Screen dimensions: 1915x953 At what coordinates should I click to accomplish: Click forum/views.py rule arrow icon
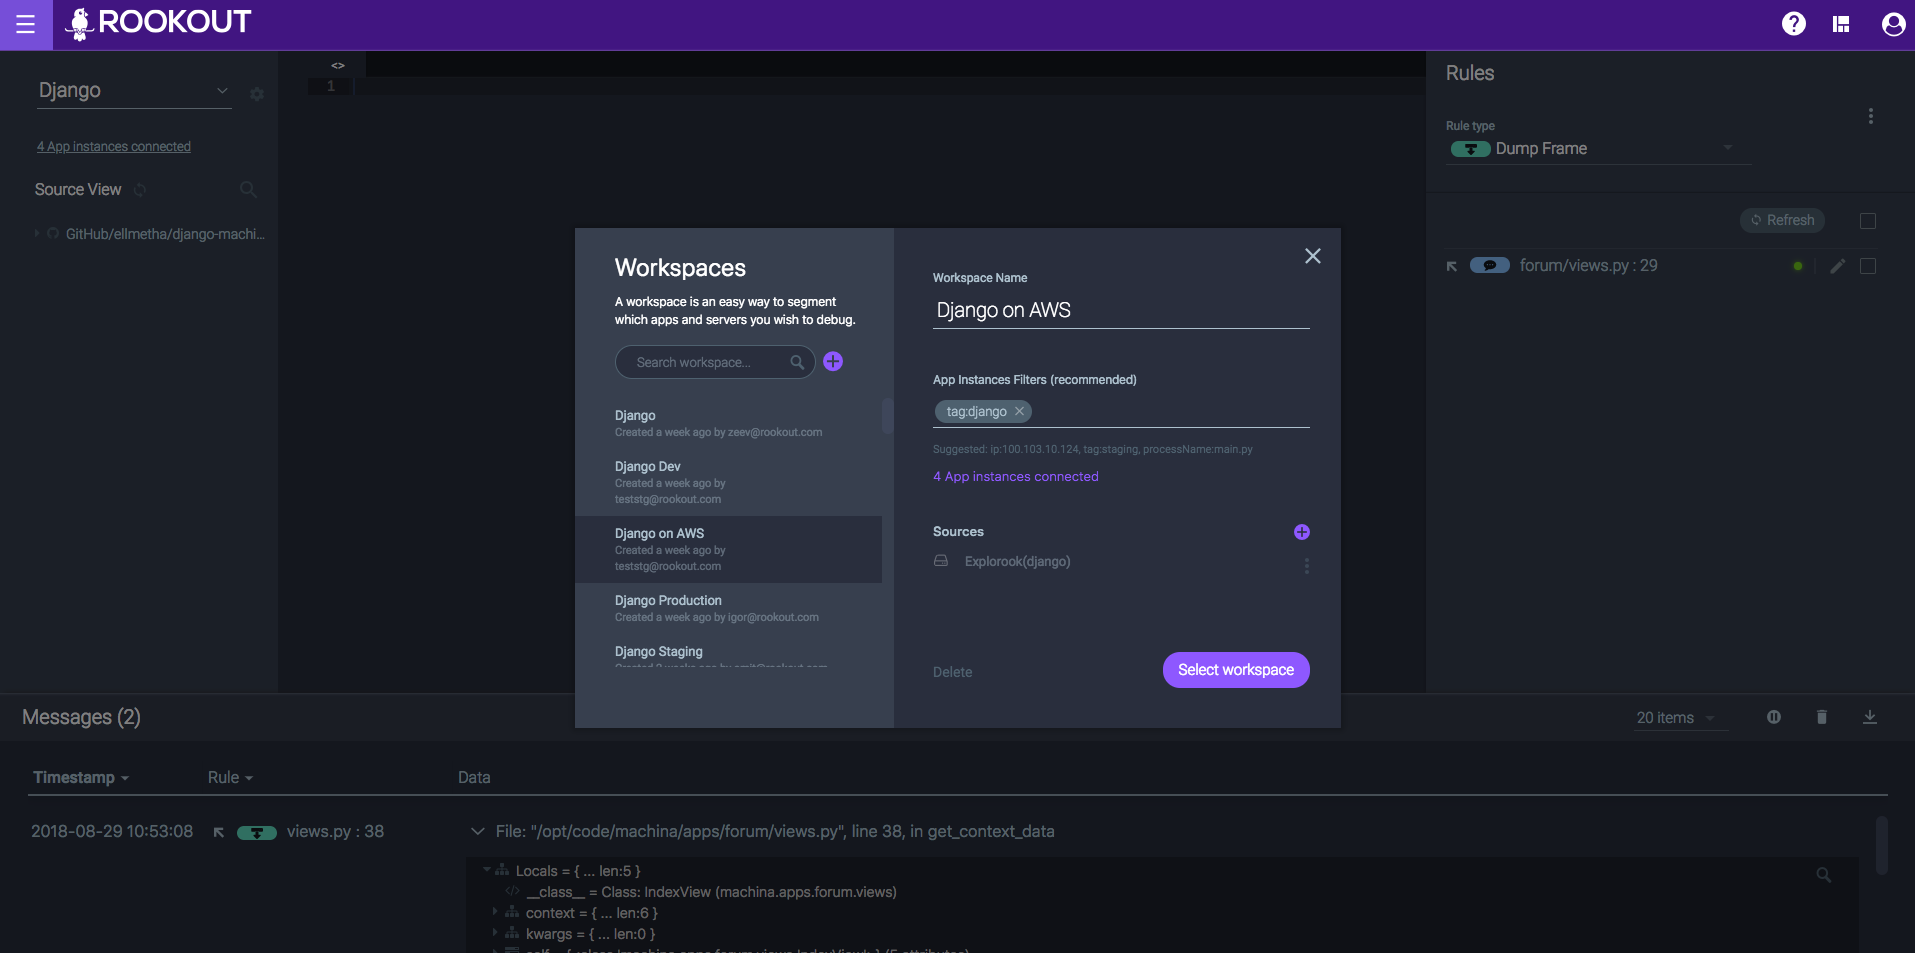[1452, 266]
